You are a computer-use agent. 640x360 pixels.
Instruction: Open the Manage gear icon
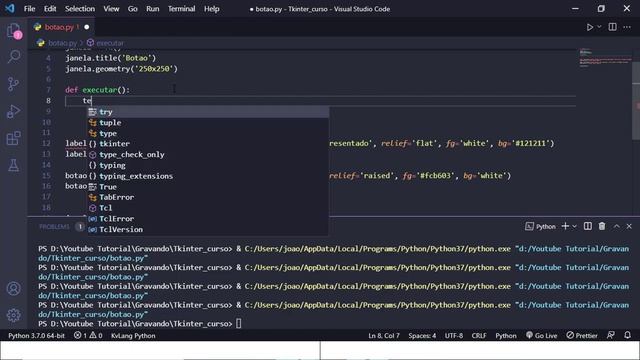coord(13,315)
